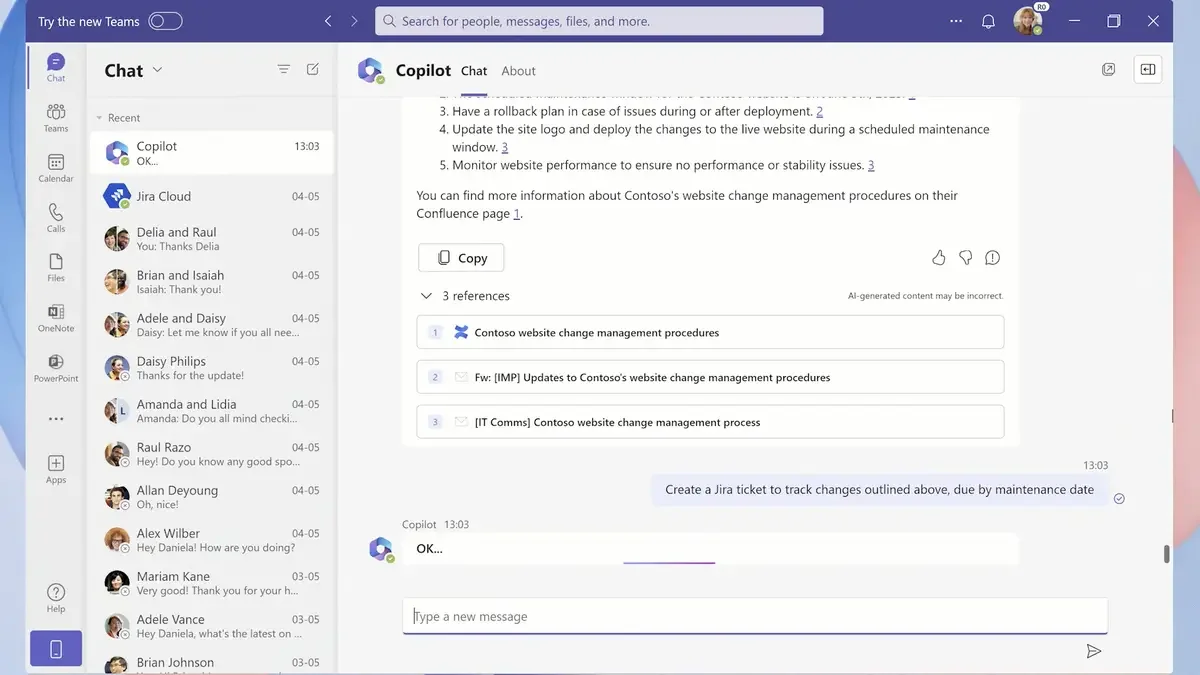Image resolution: width=1200 pixels, height=675 pixels.
Task: Open the Chat section in the sidebar
Action: click(56, 67)
